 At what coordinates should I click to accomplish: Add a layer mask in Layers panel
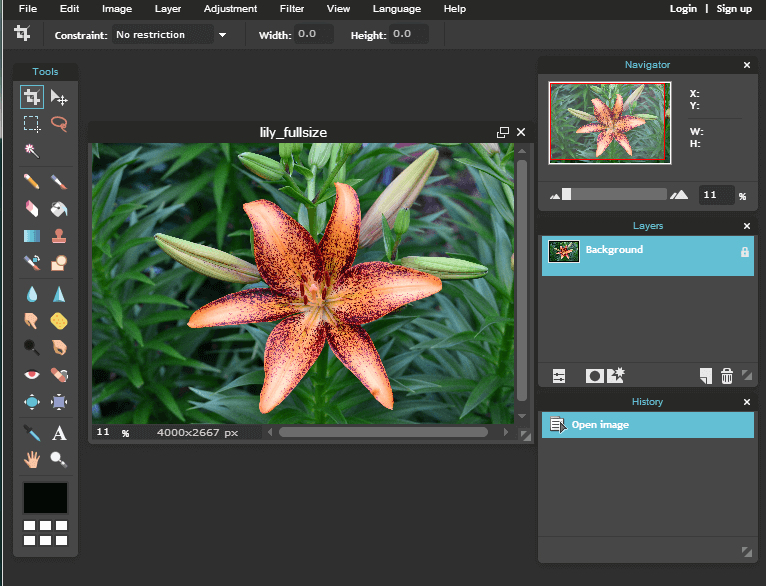(x=594, y=376)
